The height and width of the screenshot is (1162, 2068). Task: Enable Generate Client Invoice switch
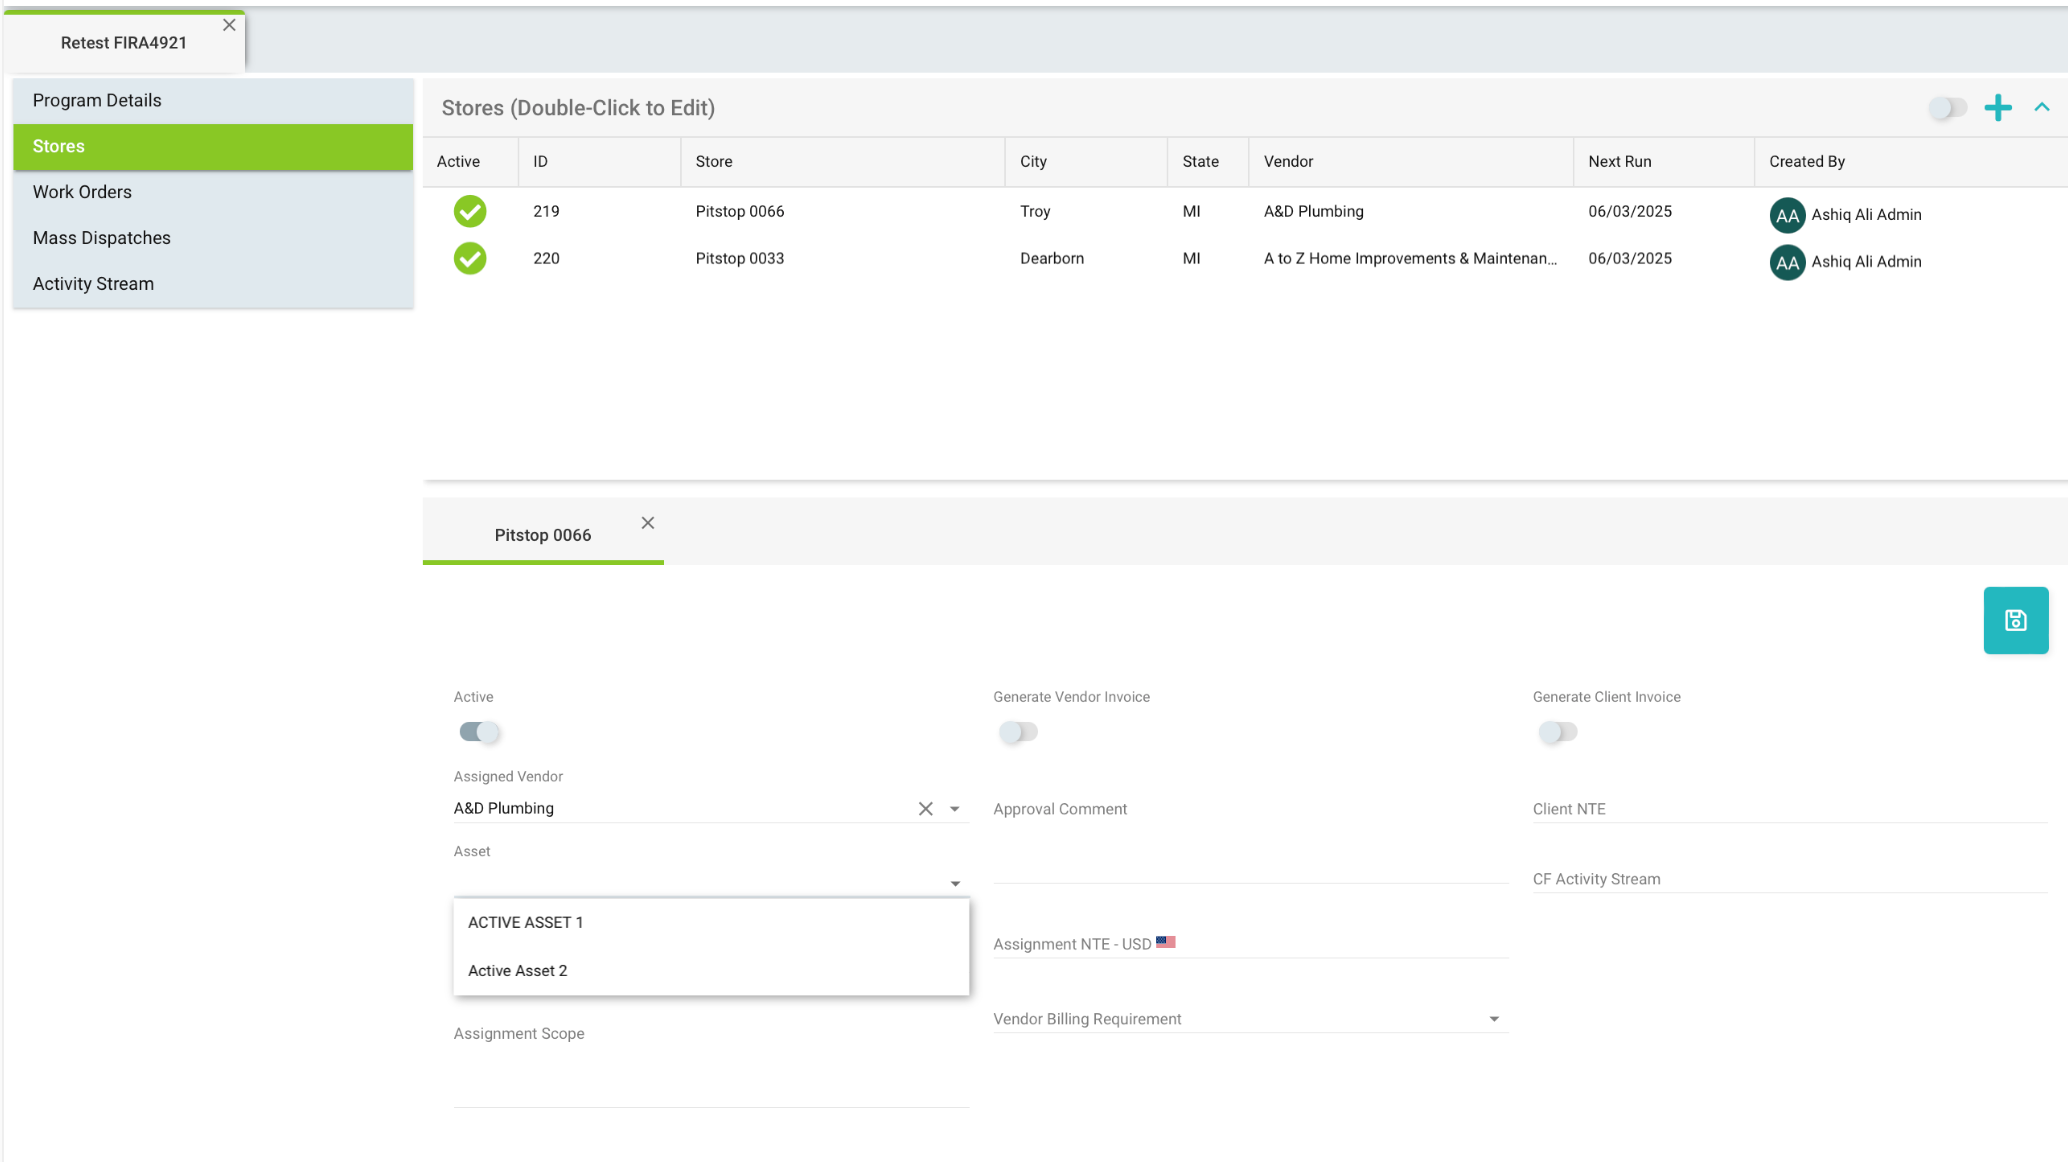click(1558, 732)
